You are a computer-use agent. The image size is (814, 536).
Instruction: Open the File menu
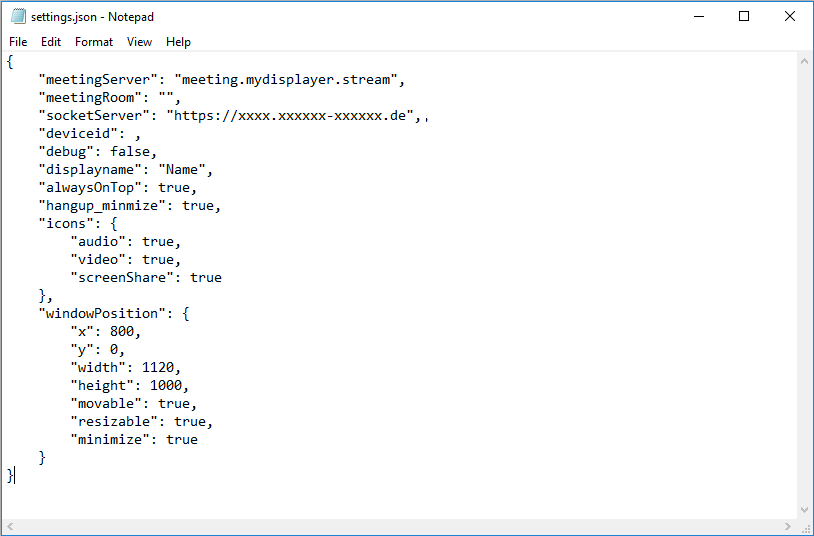coord(18,42)
